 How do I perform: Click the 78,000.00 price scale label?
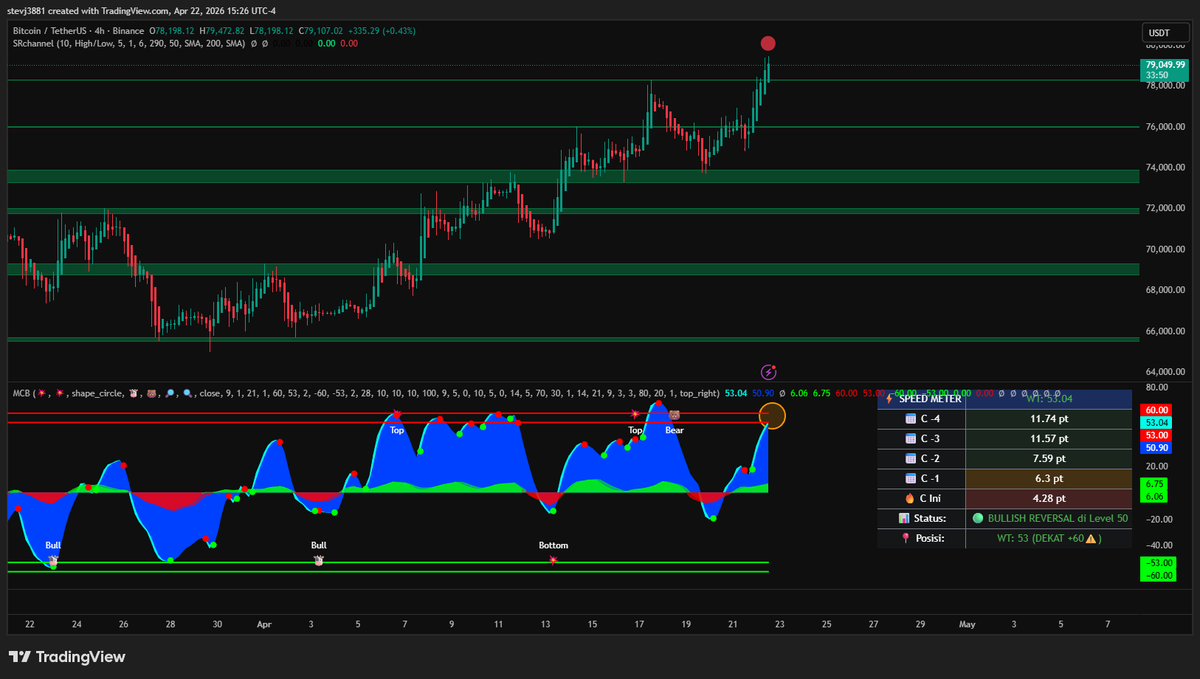click(1165, 86)
